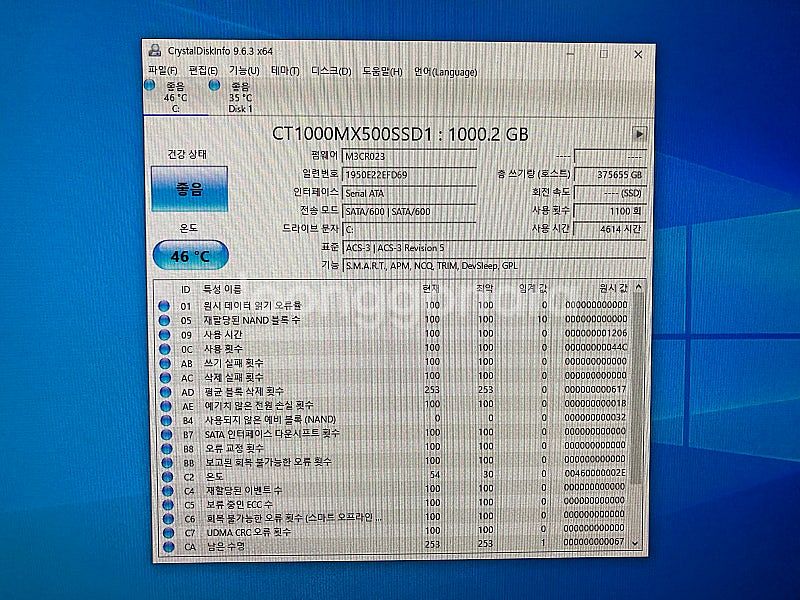The height and width of the screenshot is (600, 800).
Task: Open the 언어(Language) menu
Action: tap(445, 72)
